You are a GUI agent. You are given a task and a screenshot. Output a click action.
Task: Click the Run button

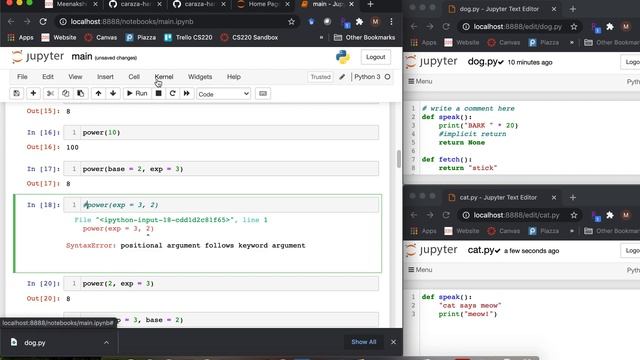[137, 93]
